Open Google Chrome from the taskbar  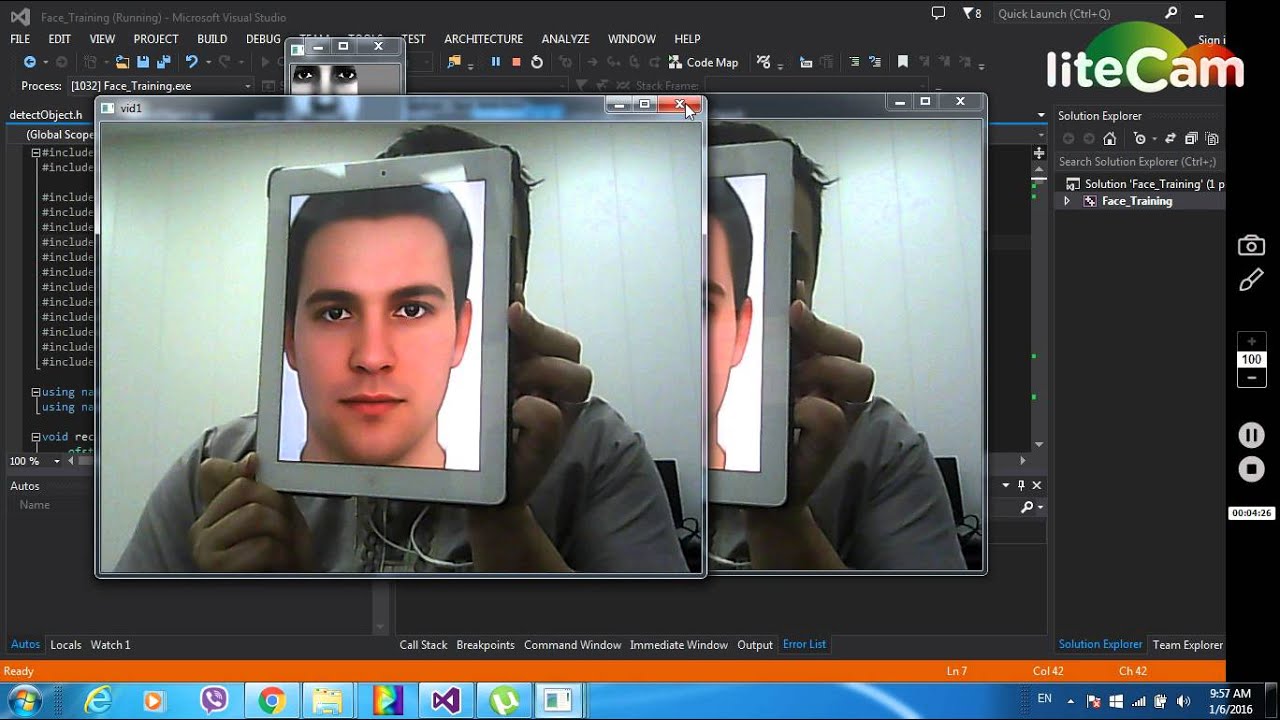(271, 700)
